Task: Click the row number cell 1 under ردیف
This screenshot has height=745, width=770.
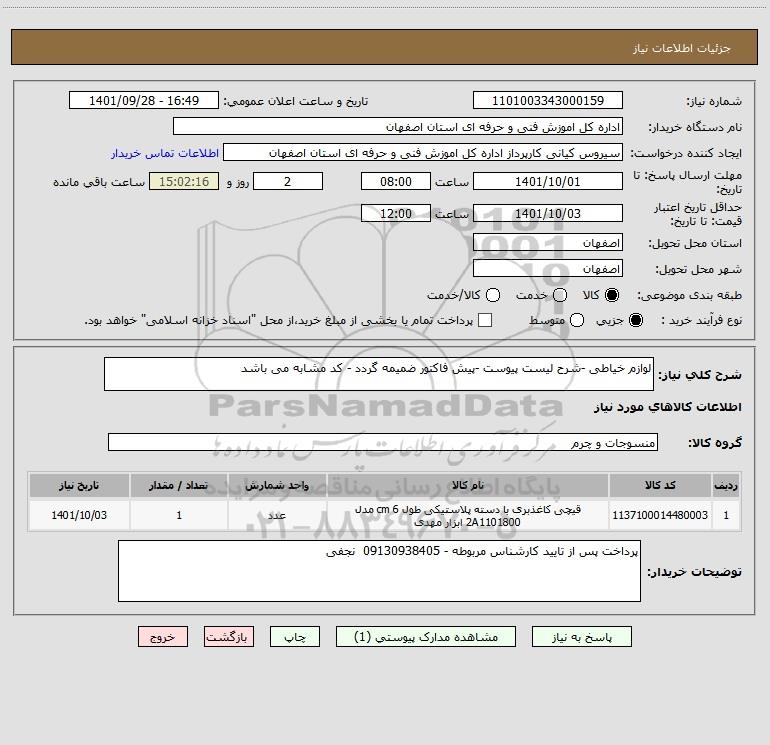Action: (726, 515)
